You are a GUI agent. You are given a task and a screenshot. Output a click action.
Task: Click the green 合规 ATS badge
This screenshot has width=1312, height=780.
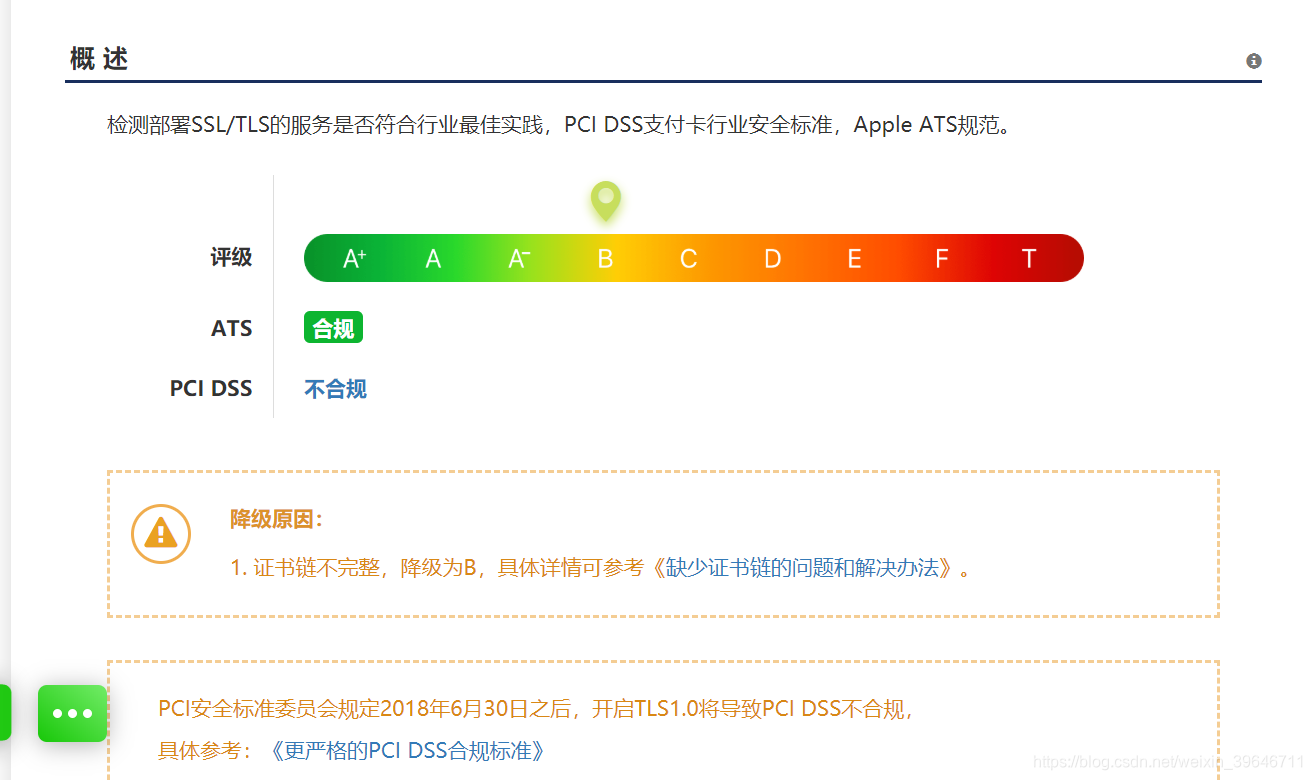tap(333, 328)
